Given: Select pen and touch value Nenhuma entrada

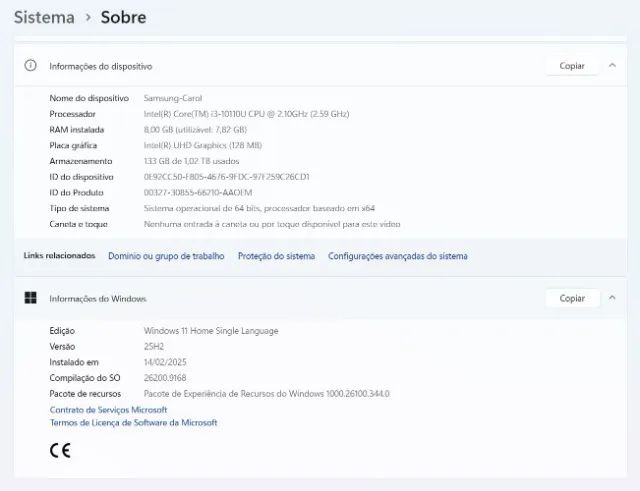Looking at the screenshot, I should [272, 224].
